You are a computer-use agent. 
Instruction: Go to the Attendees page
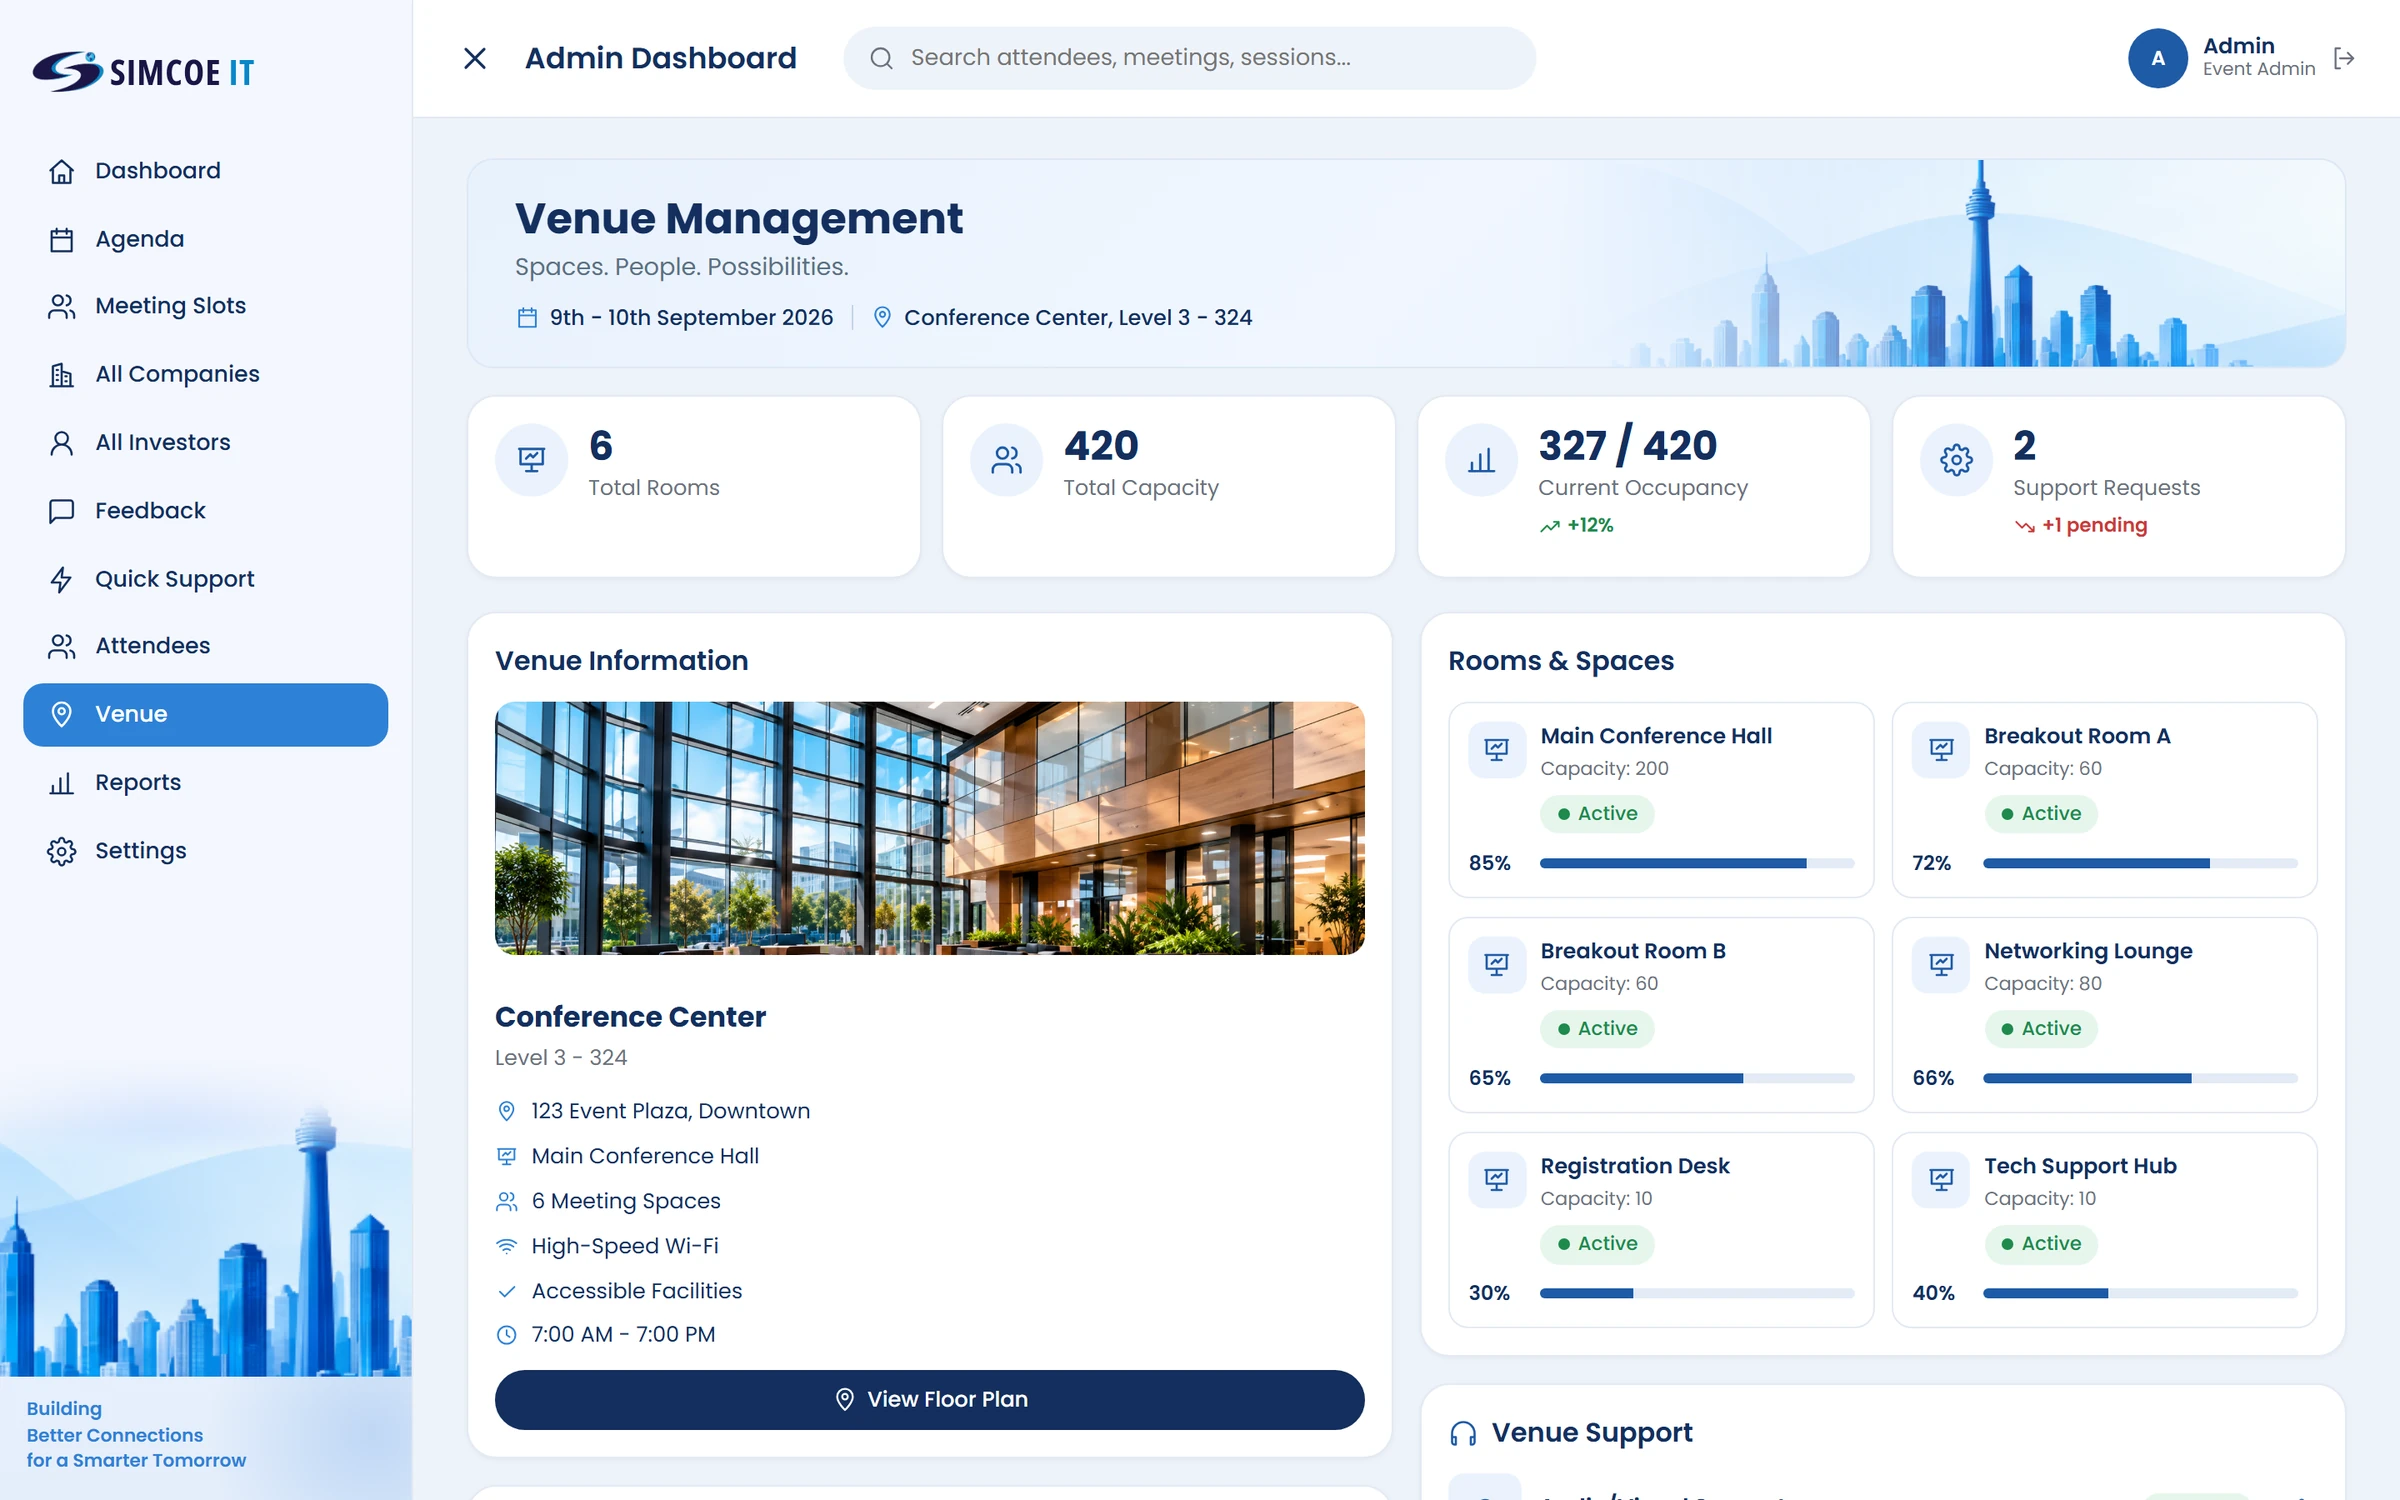[205, 646]
